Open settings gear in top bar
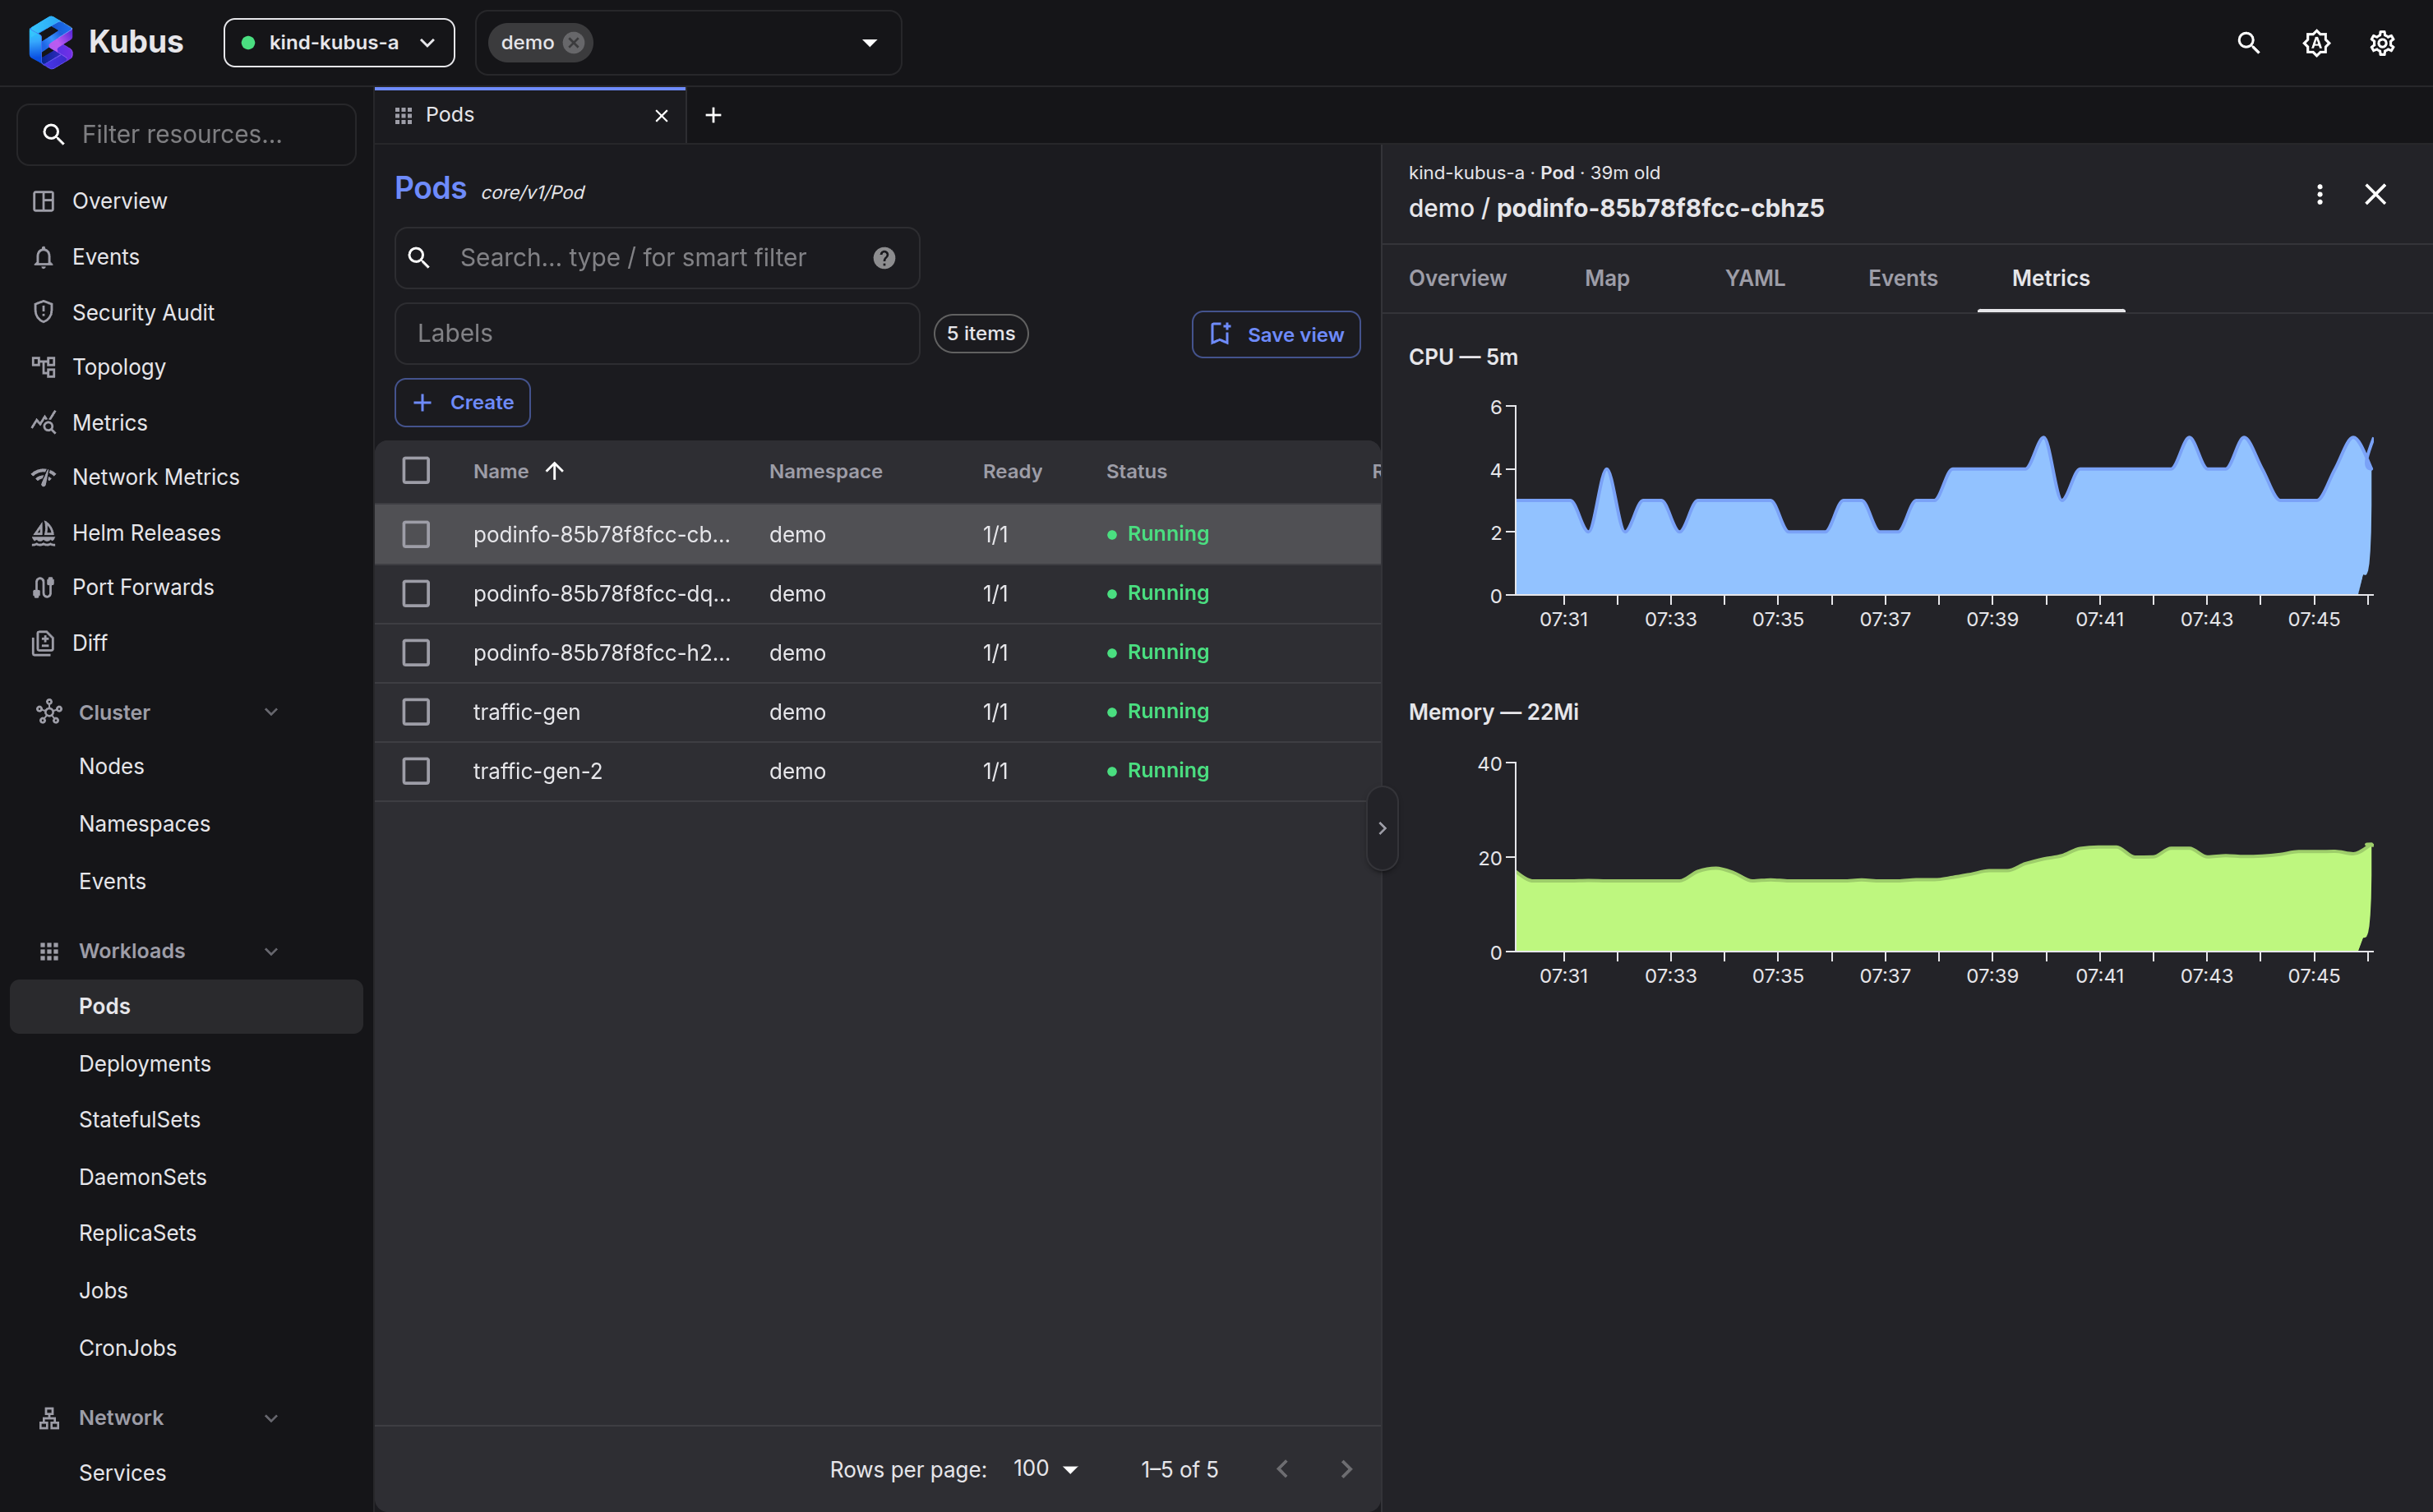The image size is (2433, 1512). coord(2382,43)
